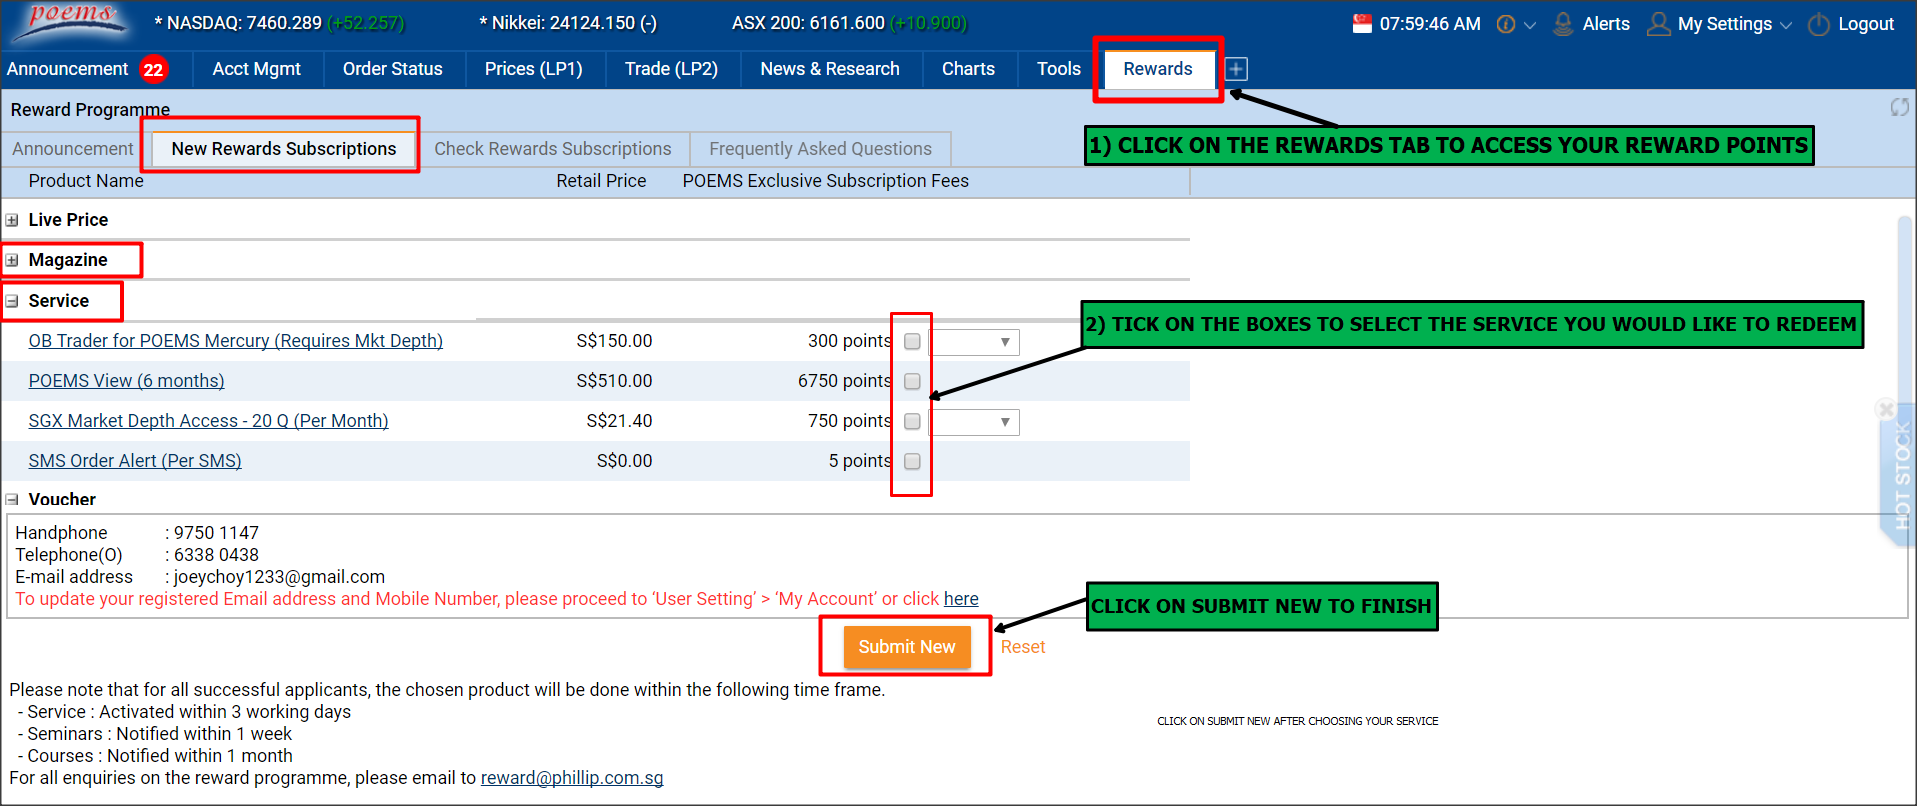
Task: Click the Logout text label
Action: [x=1866, y=24]
